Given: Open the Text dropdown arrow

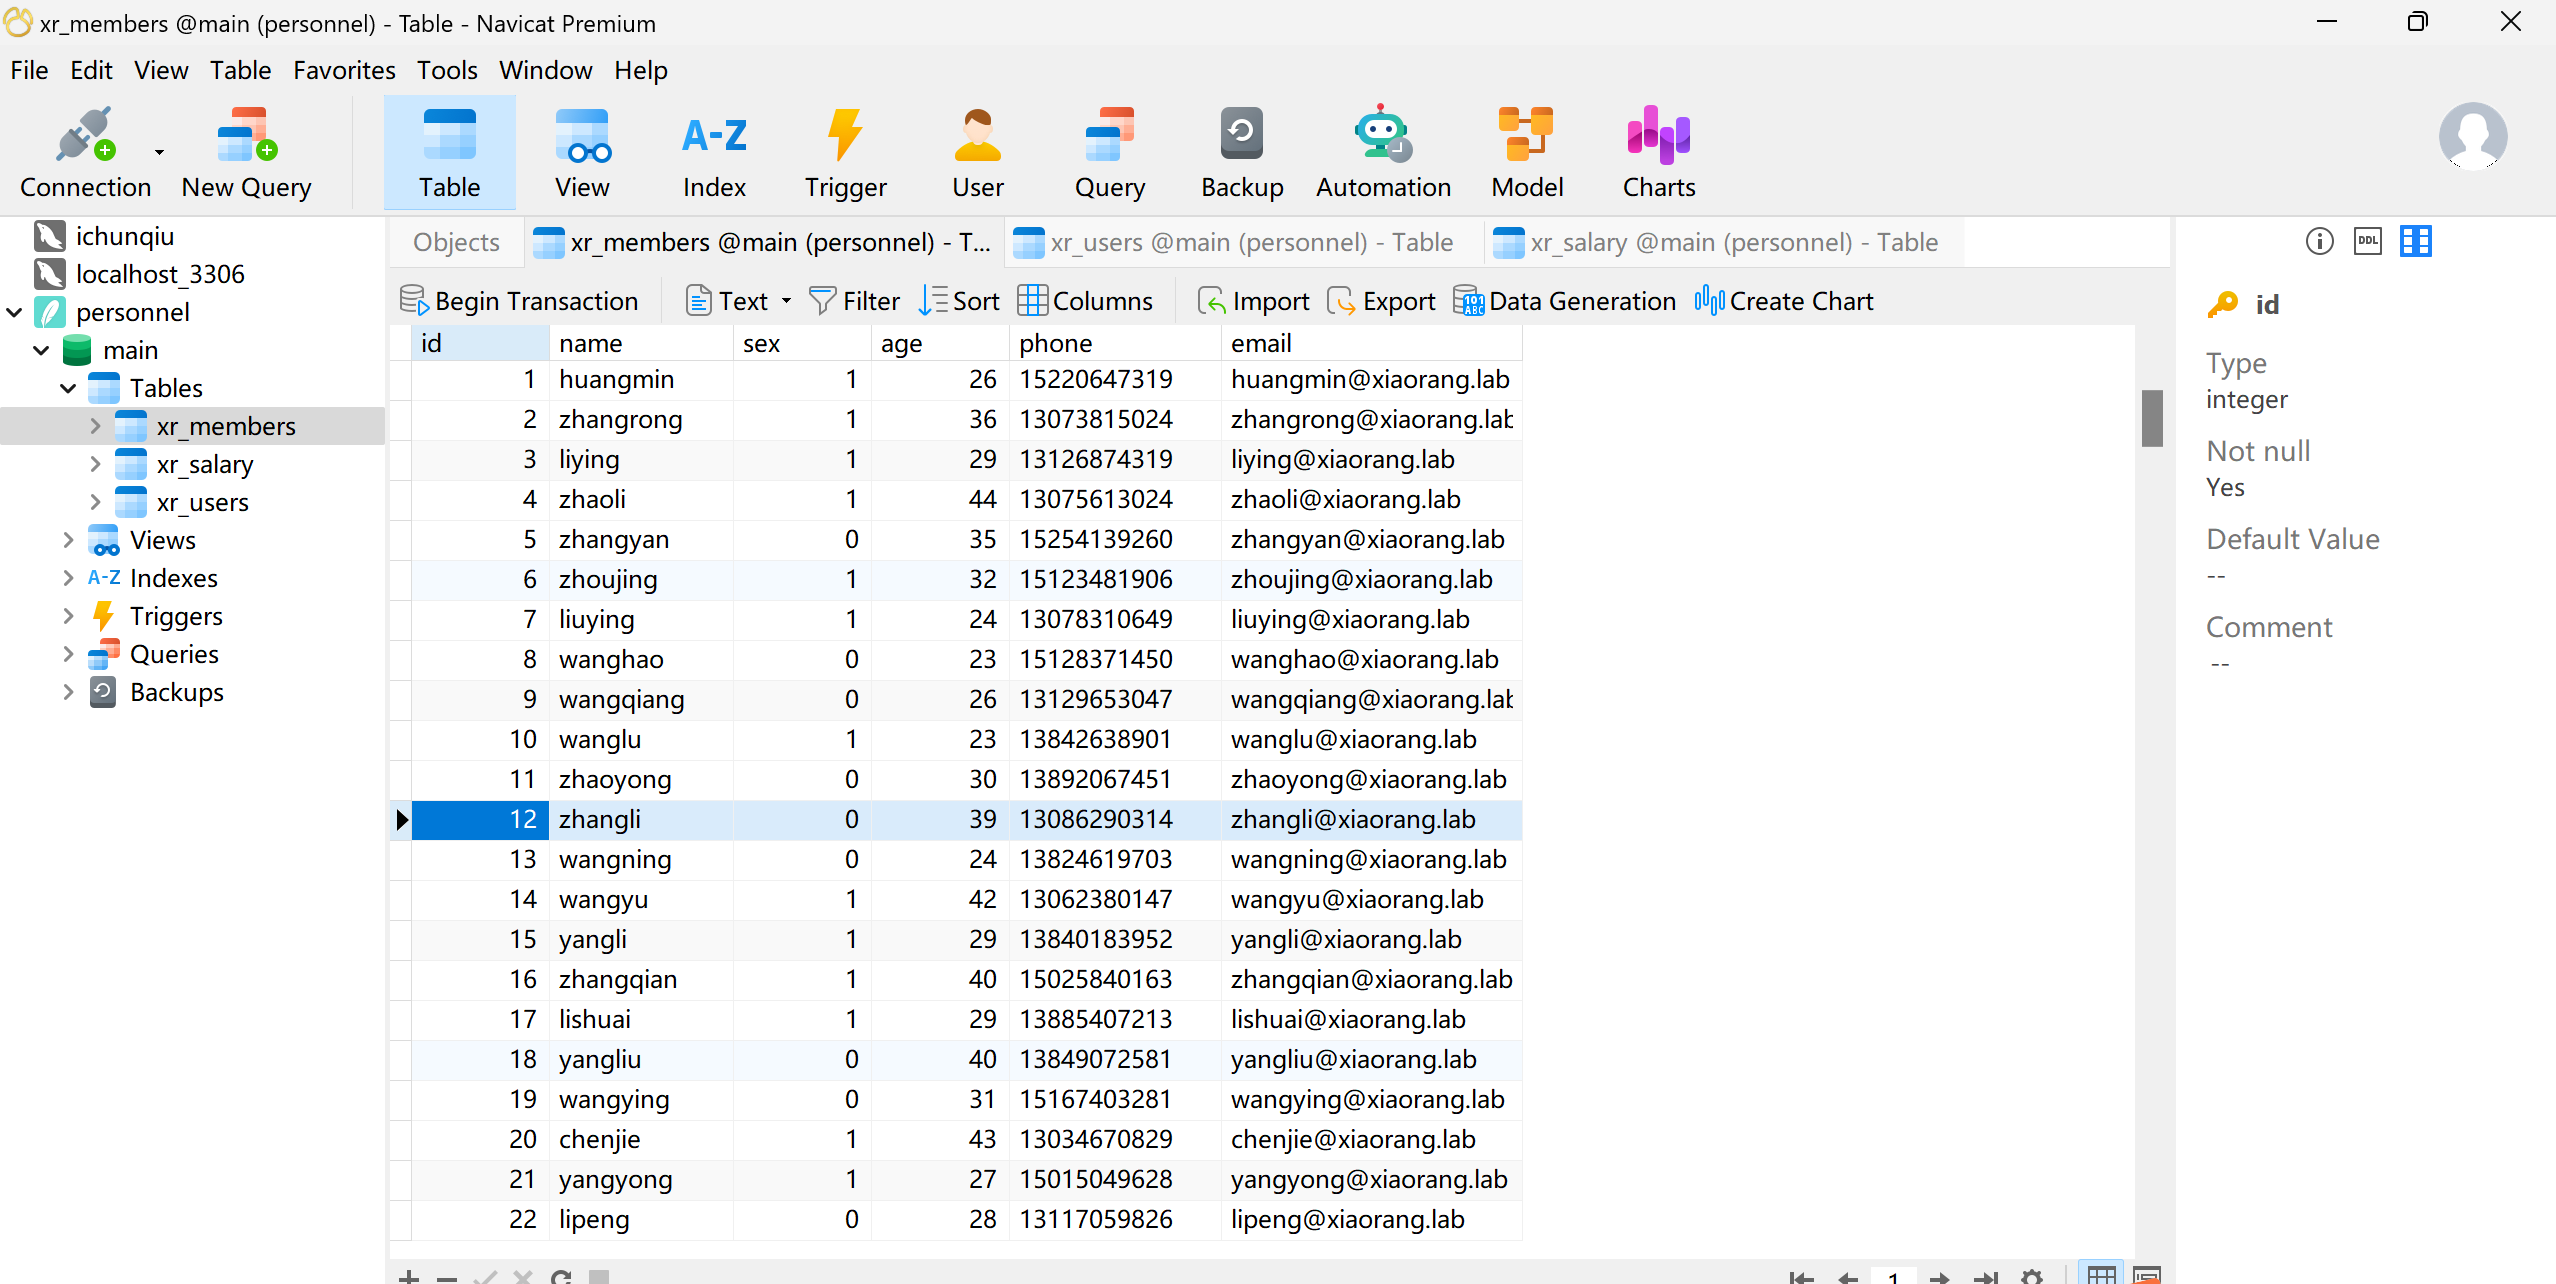Looking at the screenshot, I should point(787,301).
